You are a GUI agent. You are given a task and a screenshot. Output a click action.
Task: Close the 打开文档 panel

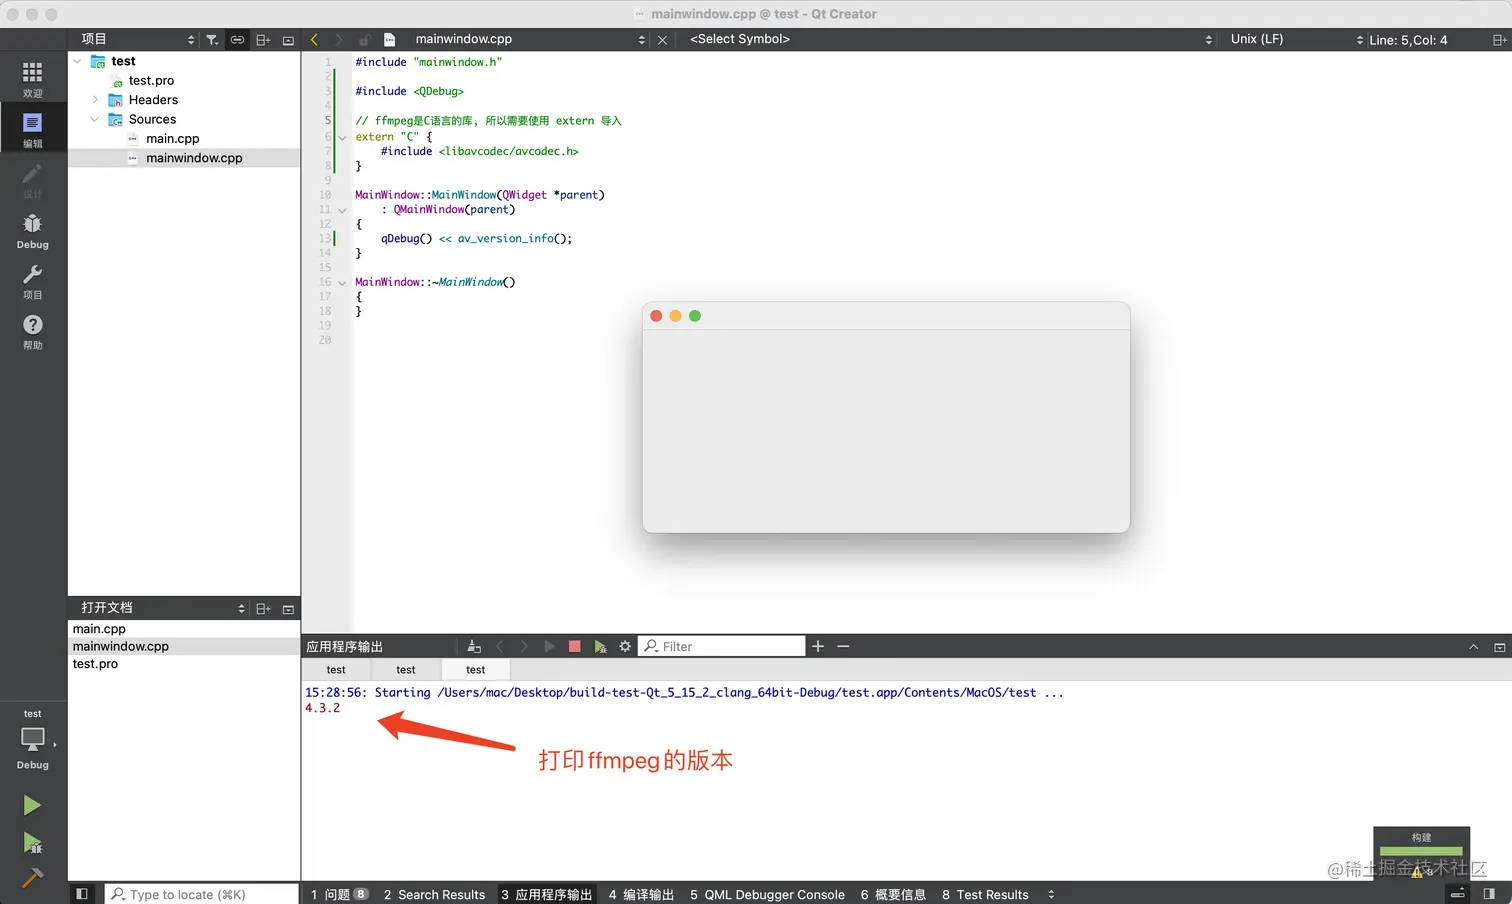(x=288, y=609)
